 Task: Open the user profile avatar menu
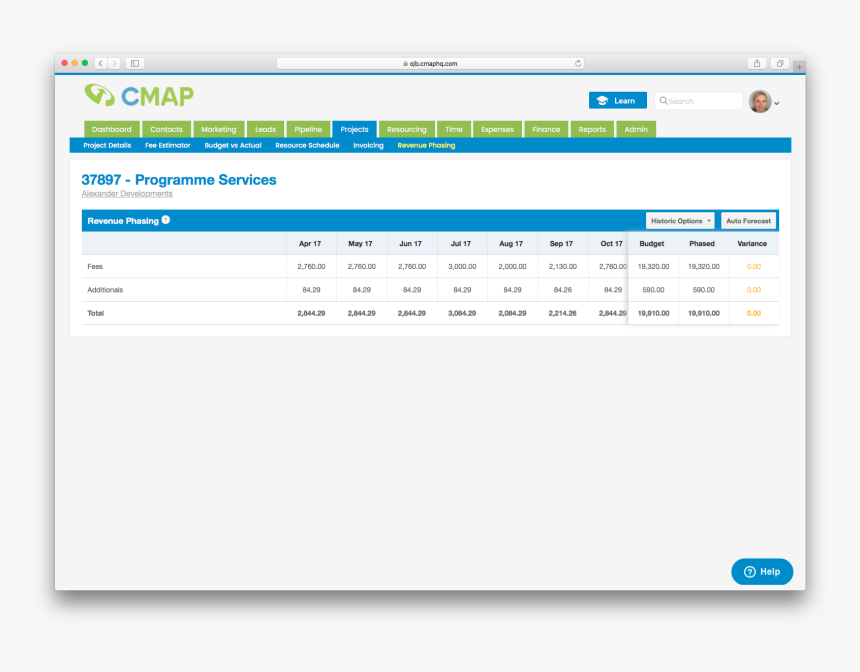click(762, 101)
